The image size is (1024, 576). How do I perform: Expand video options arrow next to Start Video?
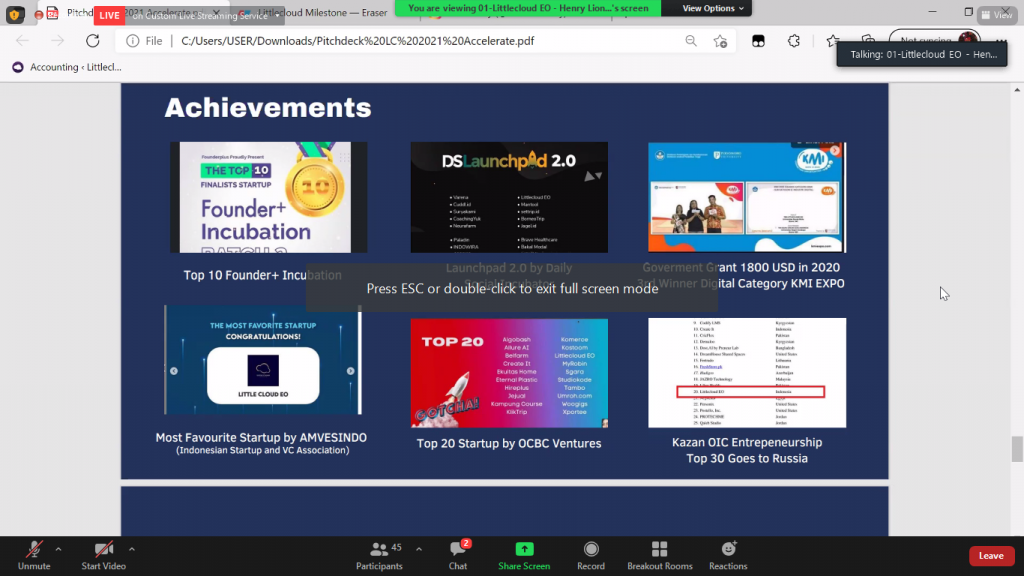(131, 549)
